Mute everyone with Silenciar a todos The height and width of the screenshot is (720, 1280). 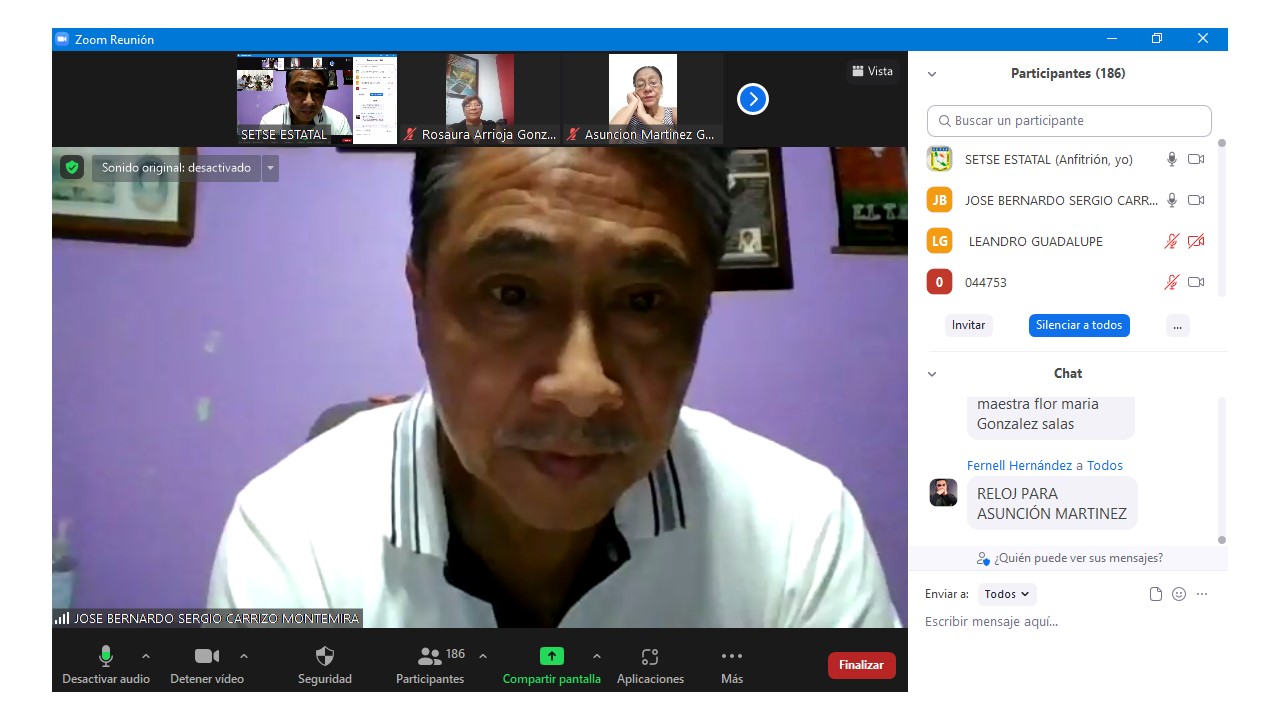click(x=1079, y=325)
